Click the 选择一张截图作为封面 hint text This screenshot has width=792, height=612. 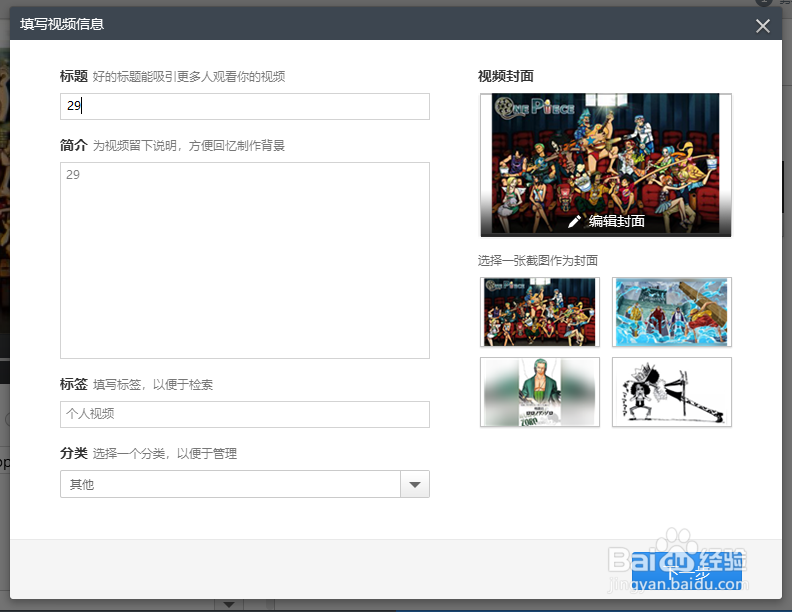tap(537, 261)
